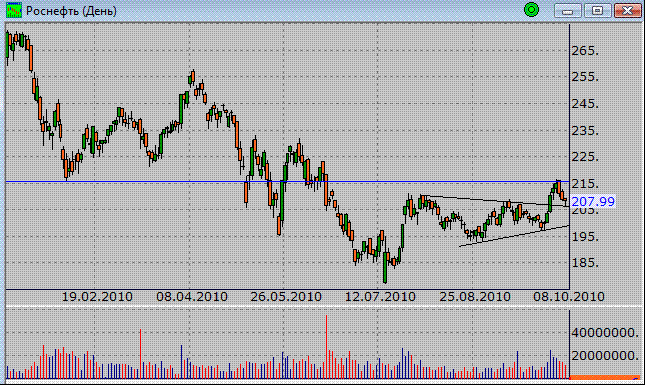645x385 pixels.
Task: Click the 185. price axis label
Action: tap(585, 262)
